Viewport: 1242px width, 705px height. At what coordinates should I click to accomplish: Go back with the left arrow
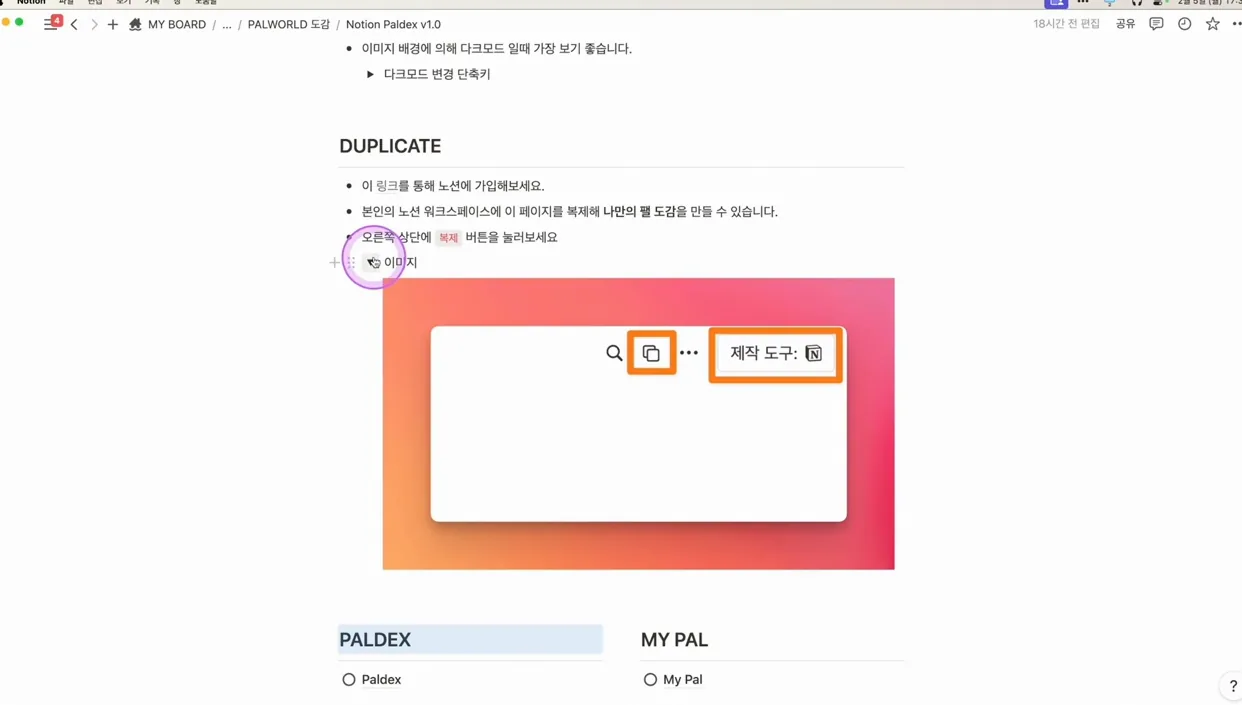[x=74, y=24]
